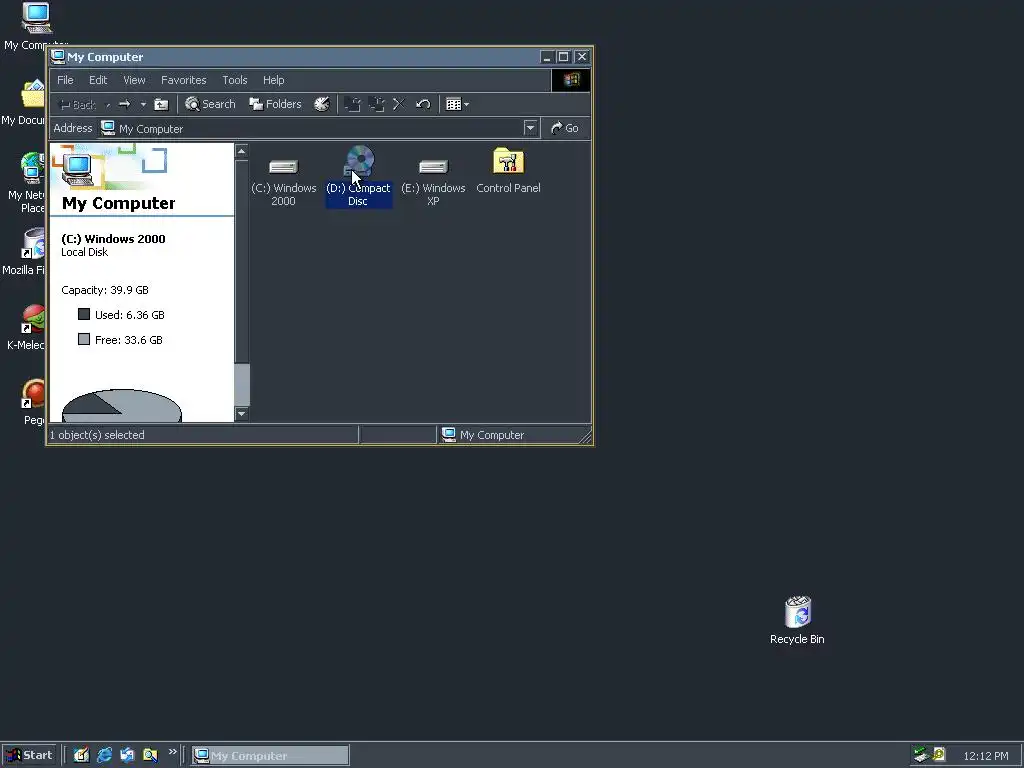Click the (C:) Windows 2000 heading in info pane
Screen dimensions: 1024x768
point(114,239)
